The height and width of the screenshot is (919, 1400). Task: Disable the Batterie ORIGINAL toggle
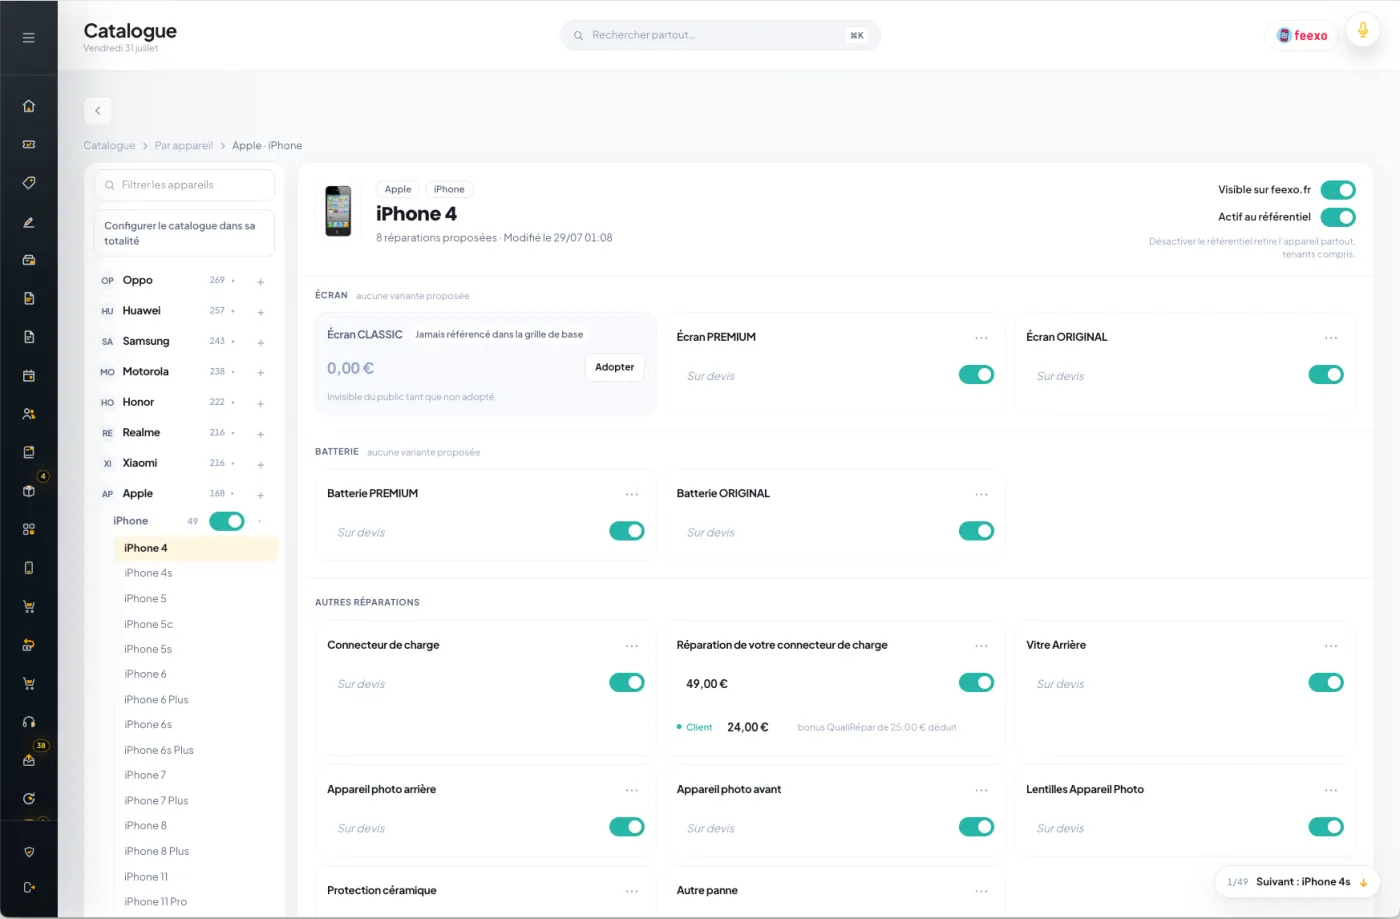pyautogui.click(x=976, y=531)
